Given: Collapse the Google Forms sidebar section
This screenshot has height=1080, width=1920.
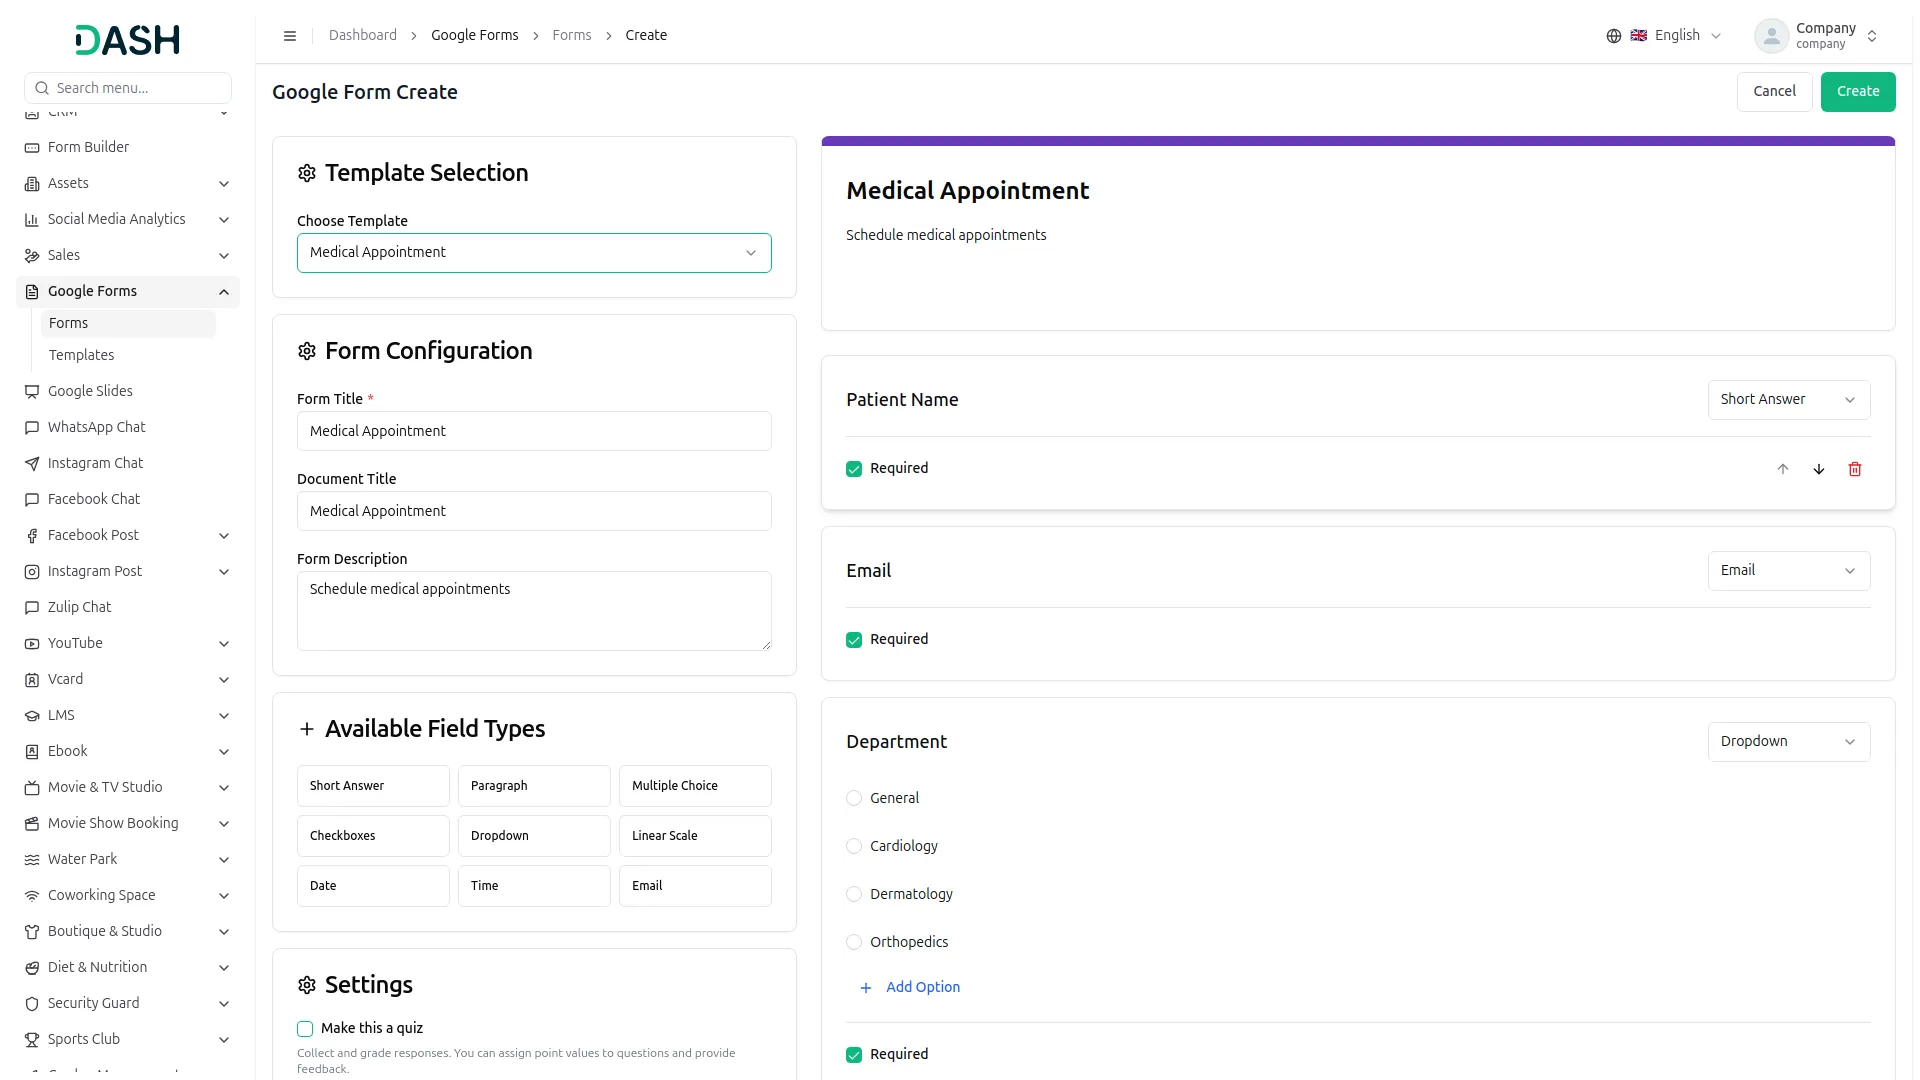Looking at the screenshot, I should click(x=128, y=292).
